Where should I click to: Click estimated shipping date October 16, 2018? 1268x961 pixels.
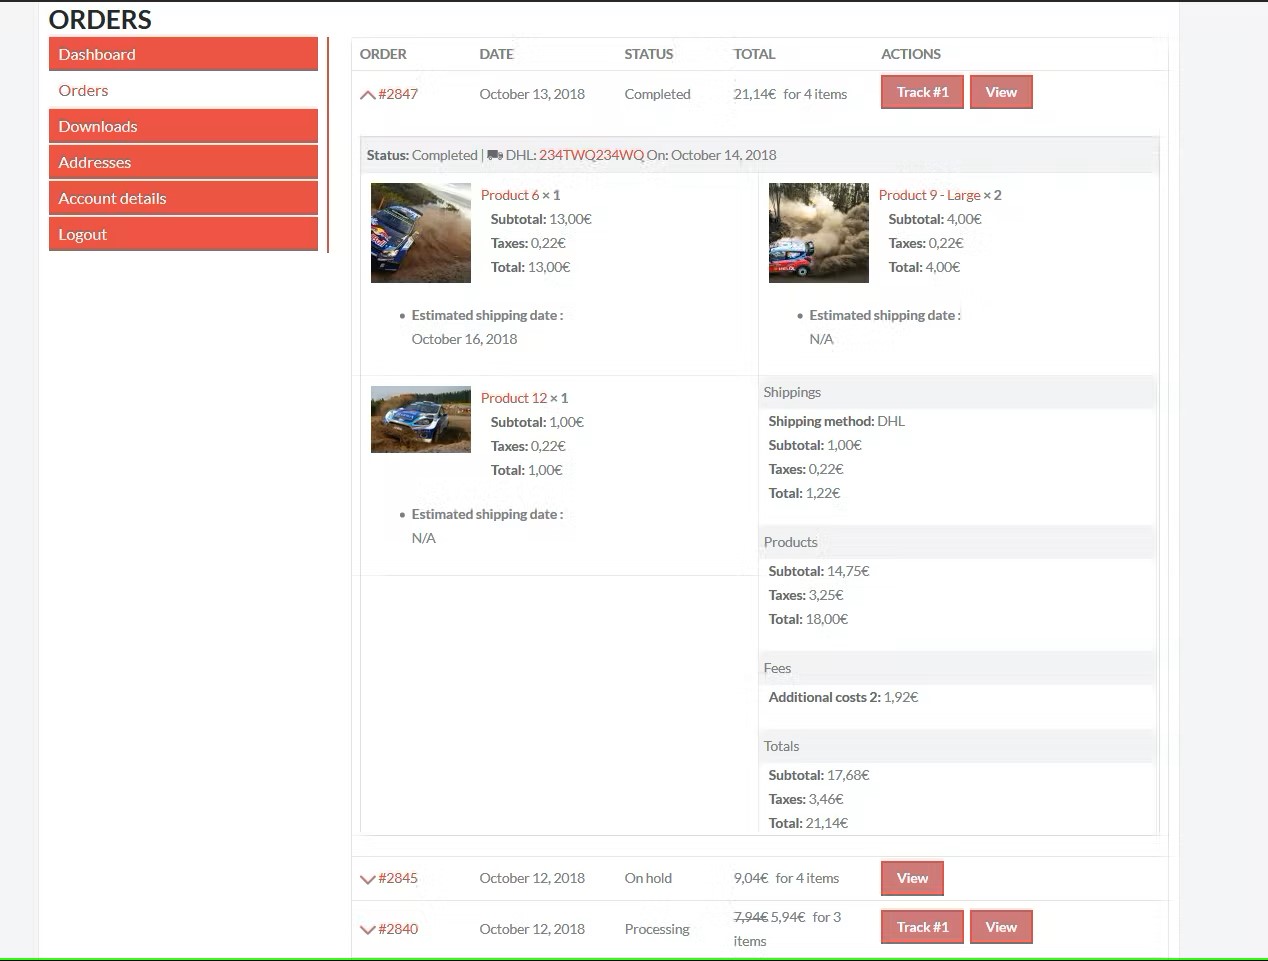[464, 339]
